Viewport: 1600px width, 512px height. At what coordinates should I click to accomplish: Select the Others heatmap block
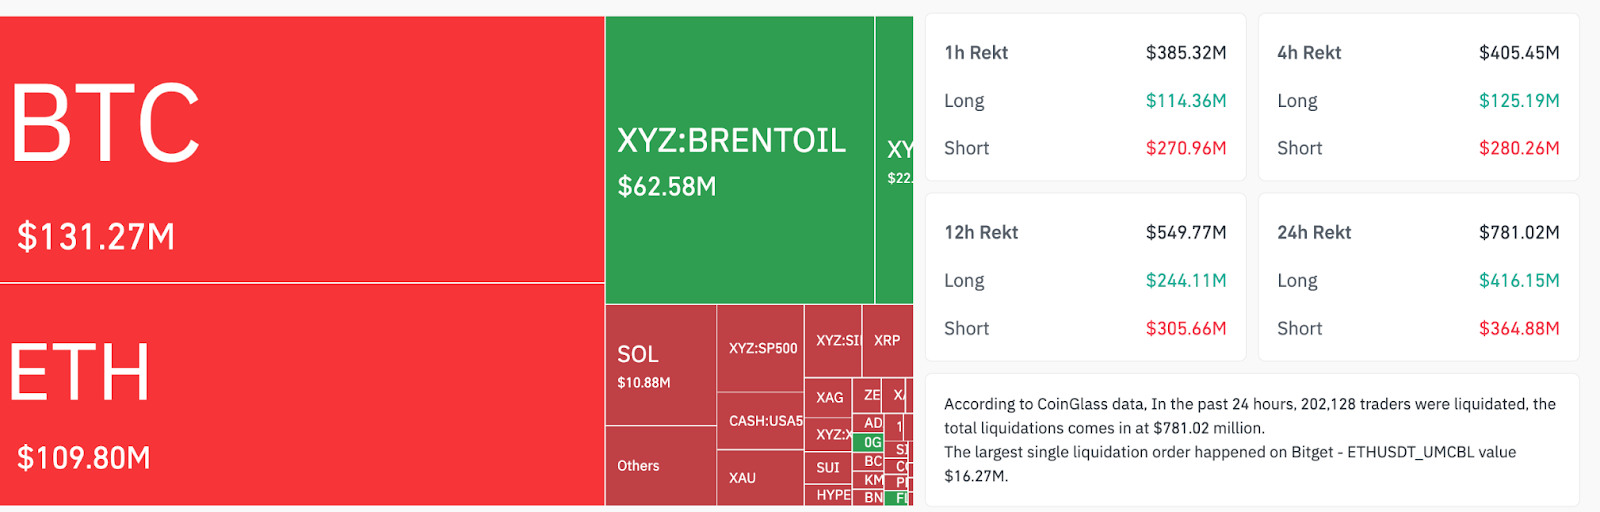pyautogui.click(x=660, y=466)
